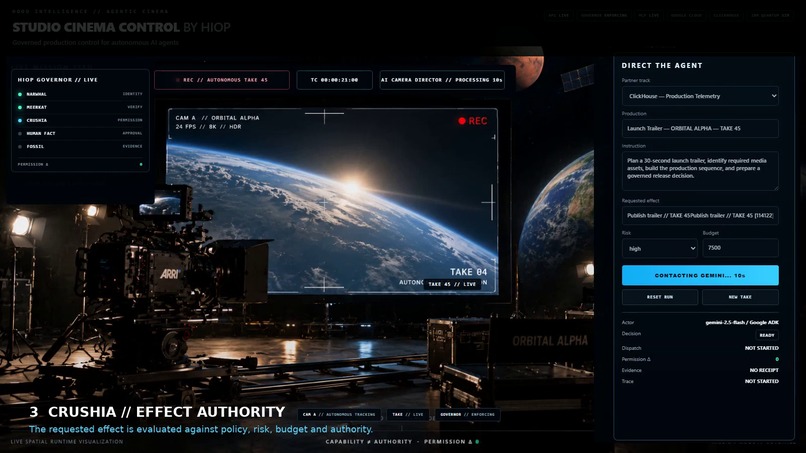Click the grey status dot beside HUMAN FACT

(20, 133)
